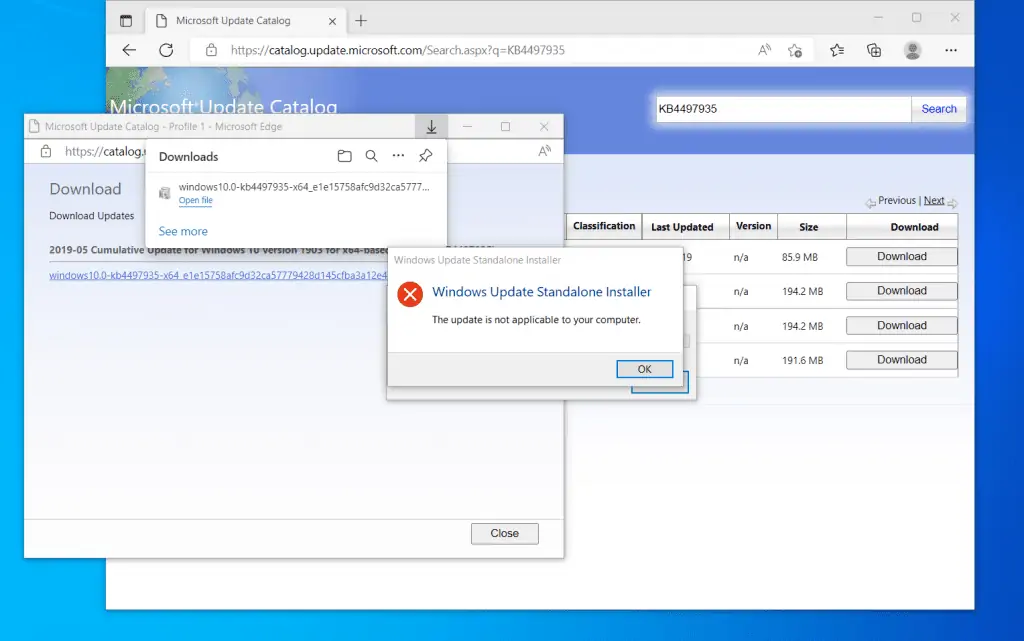Click OK in the Standalone Installer error dialog
The width and height of the screenshot is (1024, 641).
tap(645, 369)
